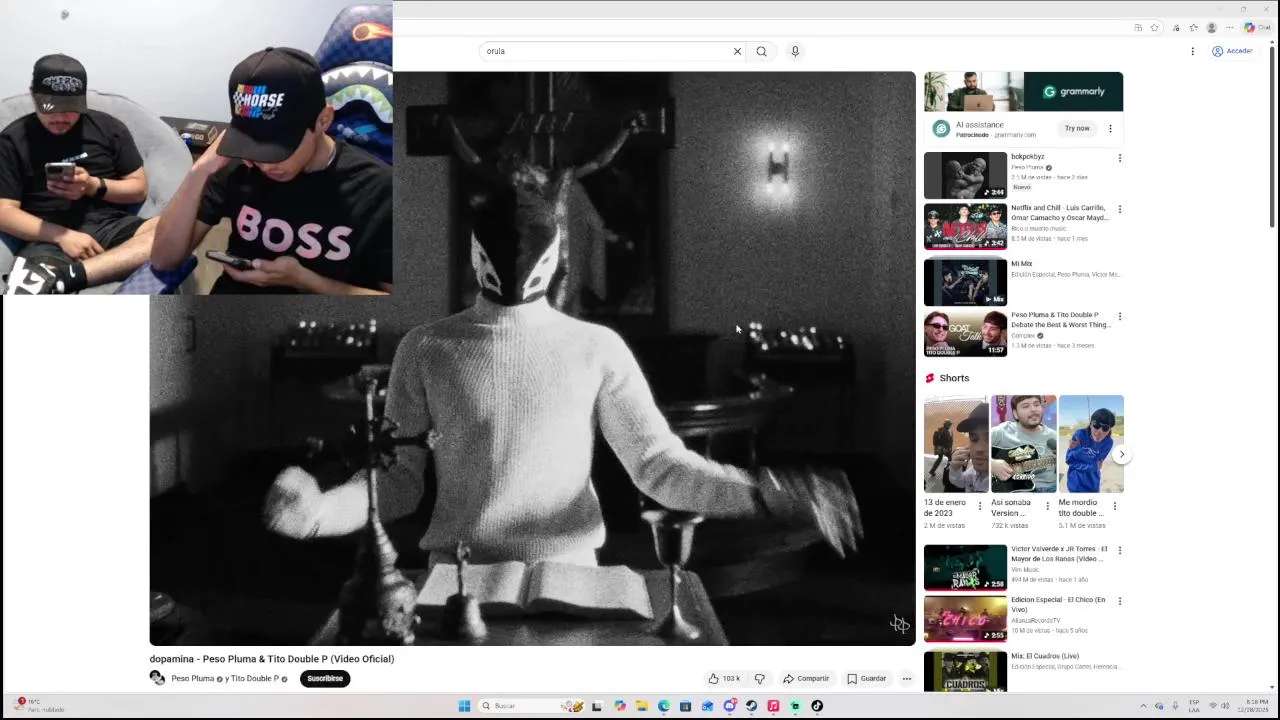Click the 'Shorts' section heading
The height and width of the screenshot is (720, 1280).
pos(954,378)
